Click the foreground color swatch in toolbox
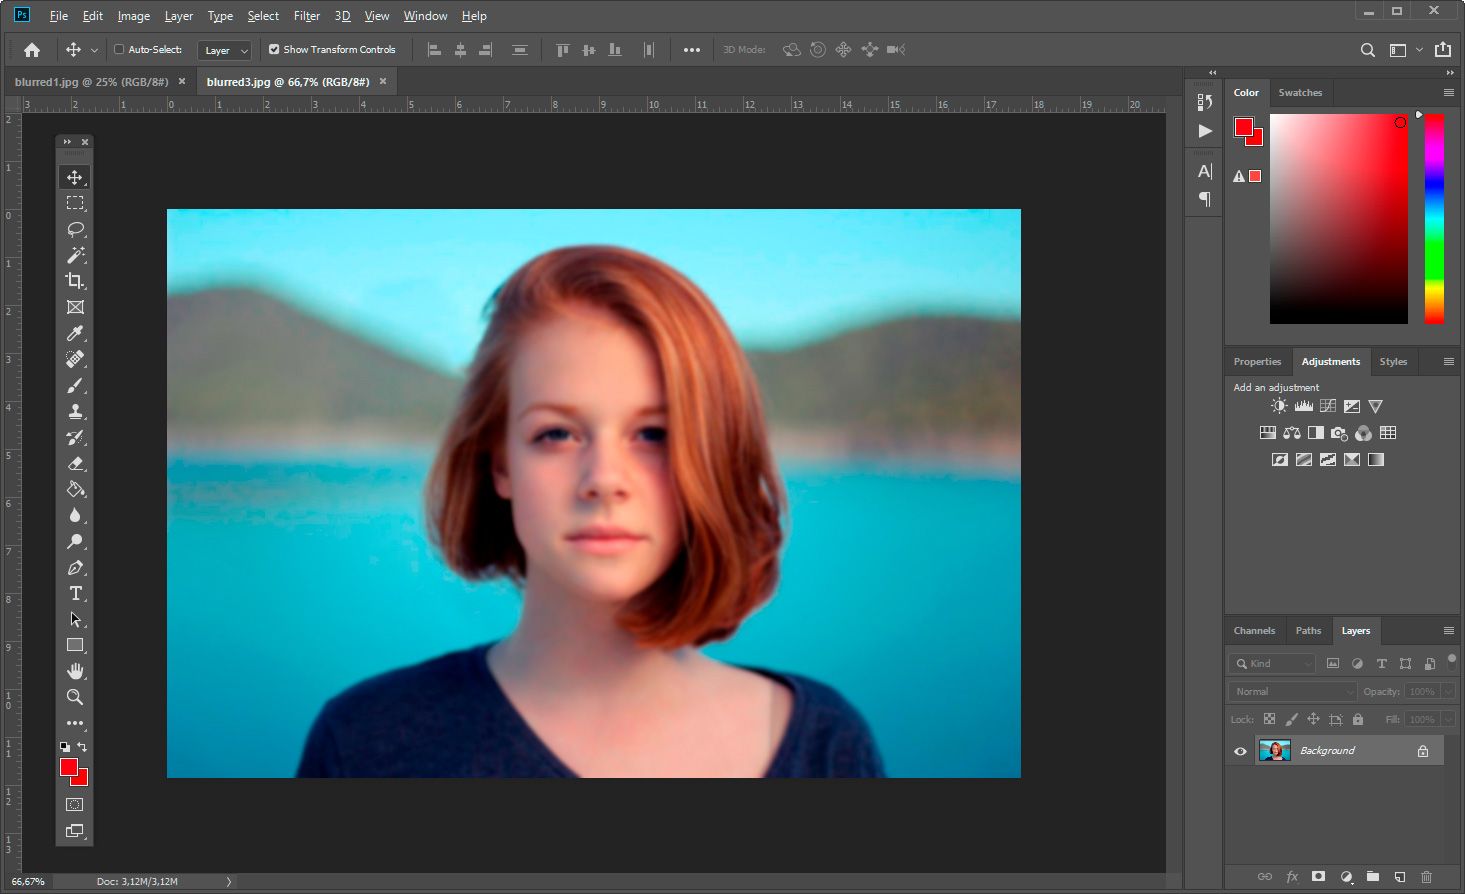 (x=68, y=767)
